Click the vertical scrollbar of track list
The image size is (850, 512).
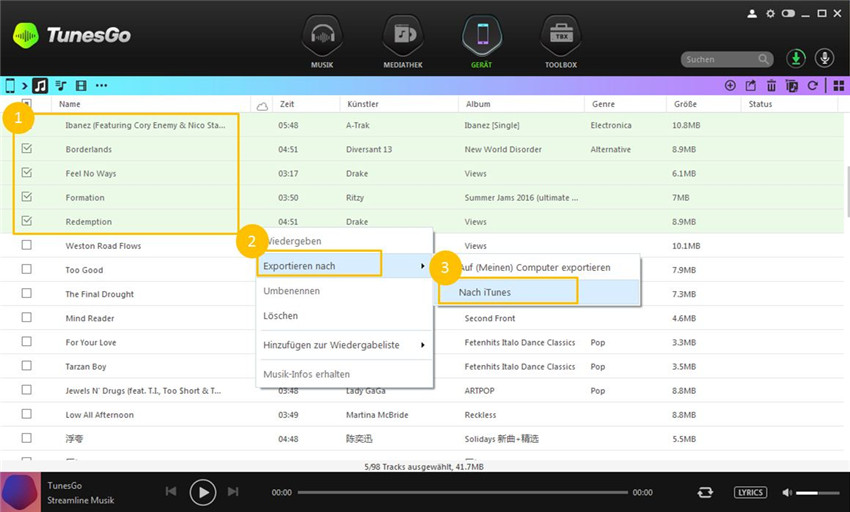[x=847, y=193]
